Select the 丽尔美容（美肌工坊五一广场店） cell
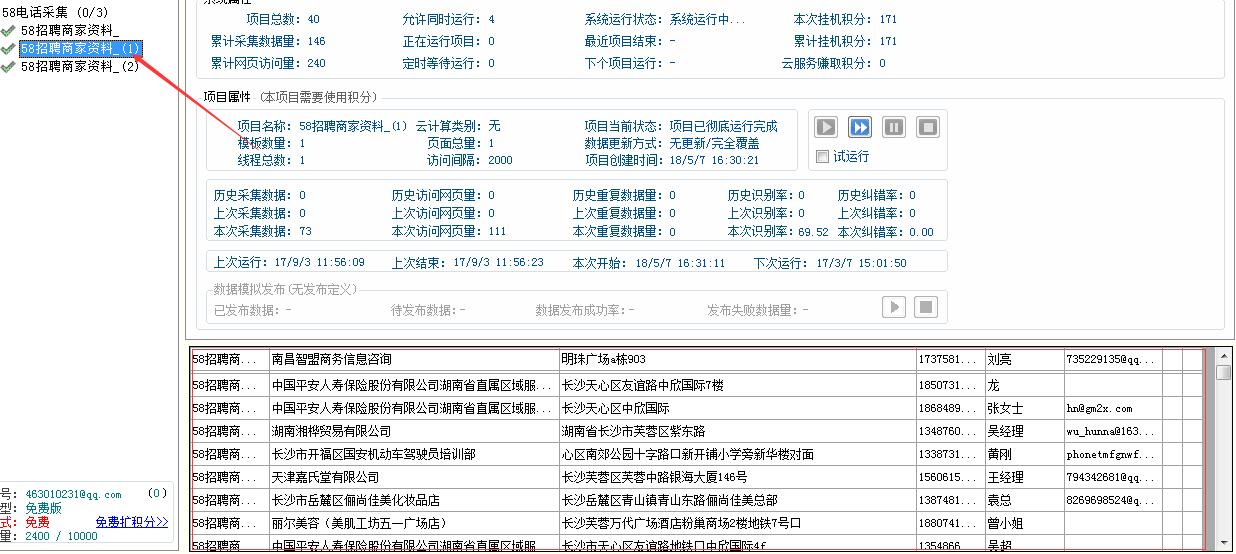 click(x=414, y=523)
